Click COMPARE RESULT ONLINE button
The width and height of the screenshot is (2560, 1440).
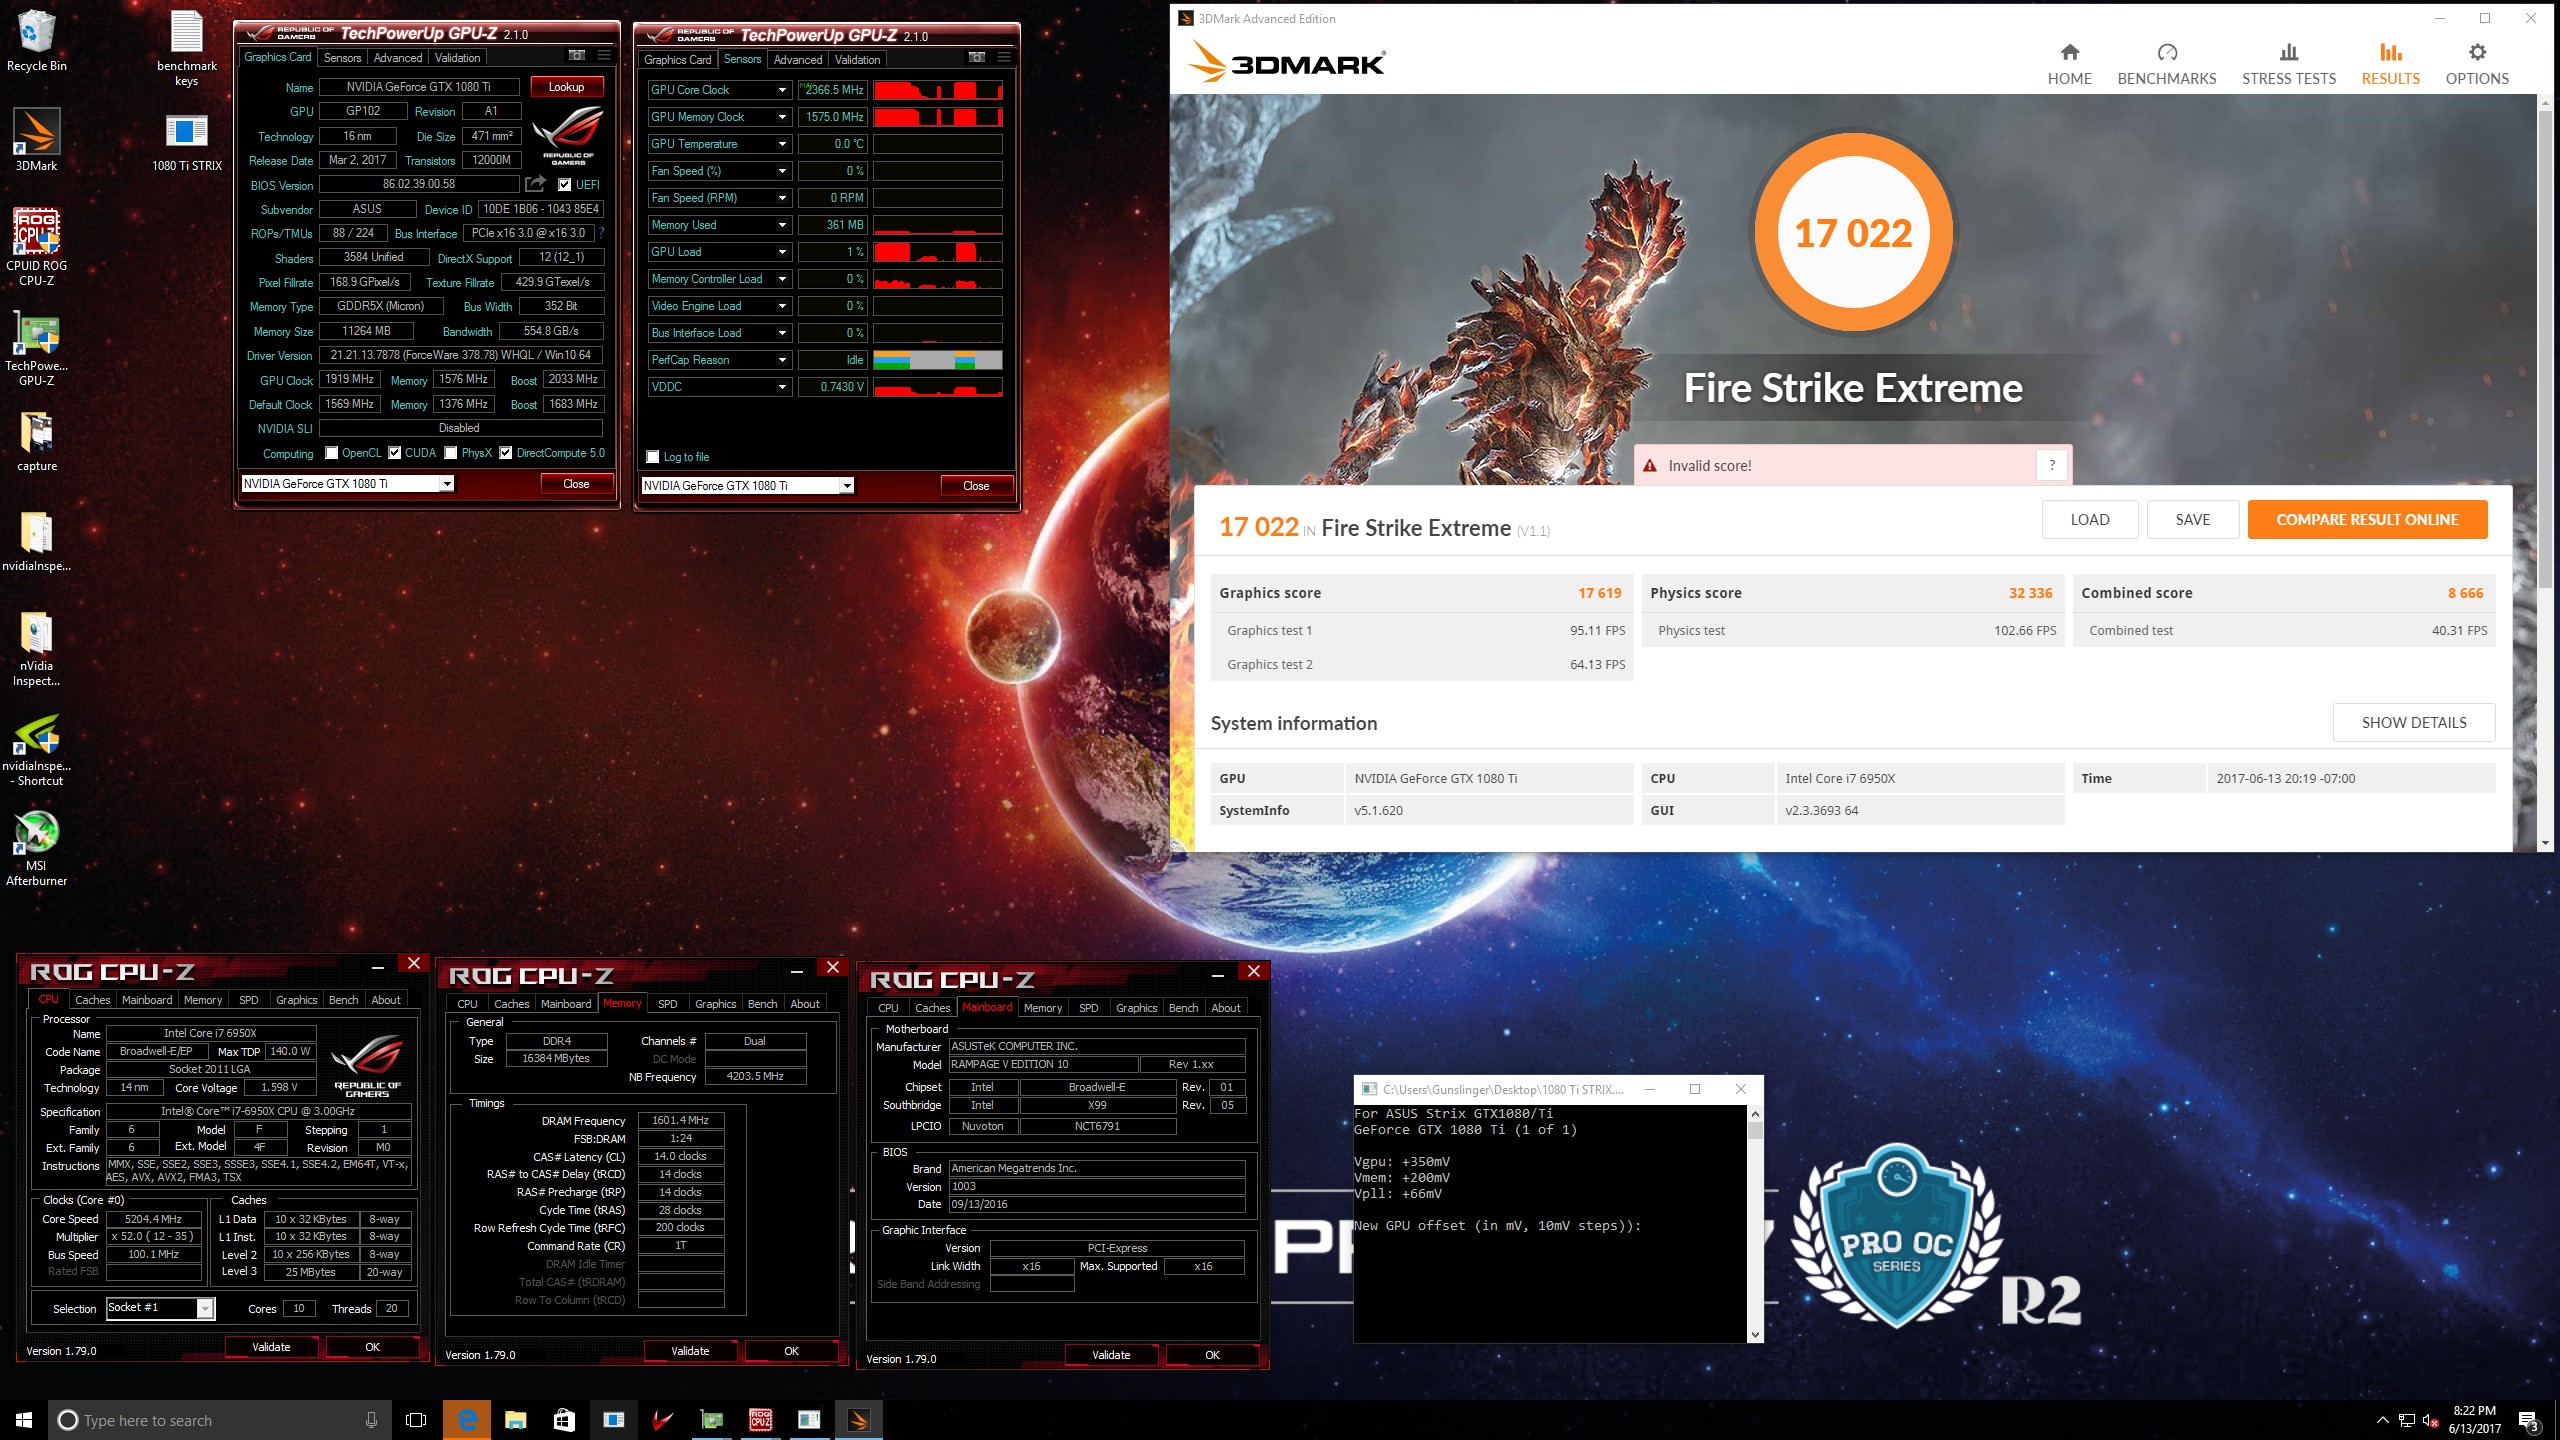click(2367, 519)
